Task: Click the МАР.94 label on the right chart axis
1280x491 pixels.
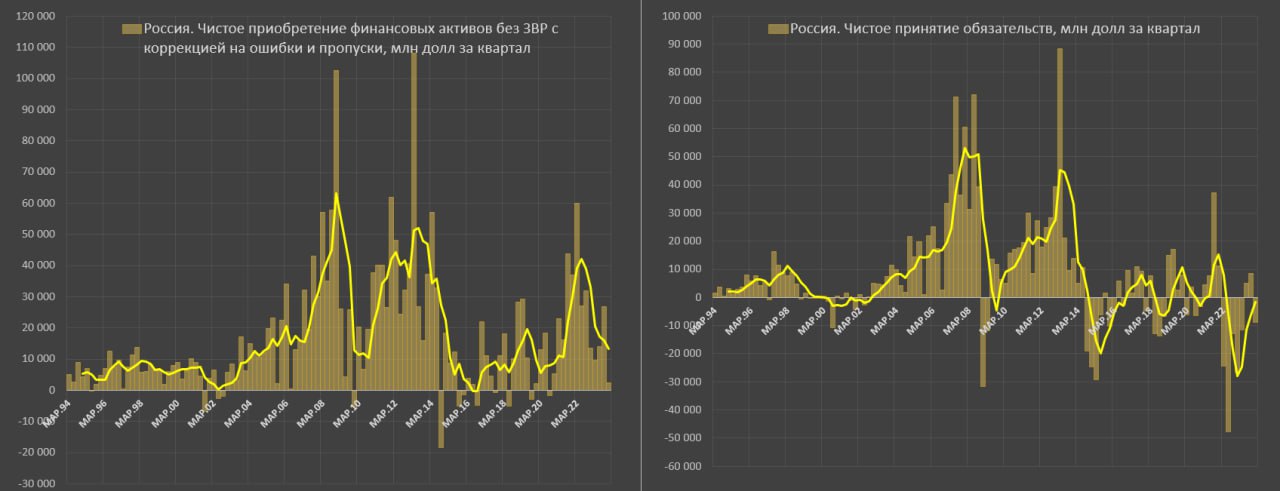Action: 705,319
